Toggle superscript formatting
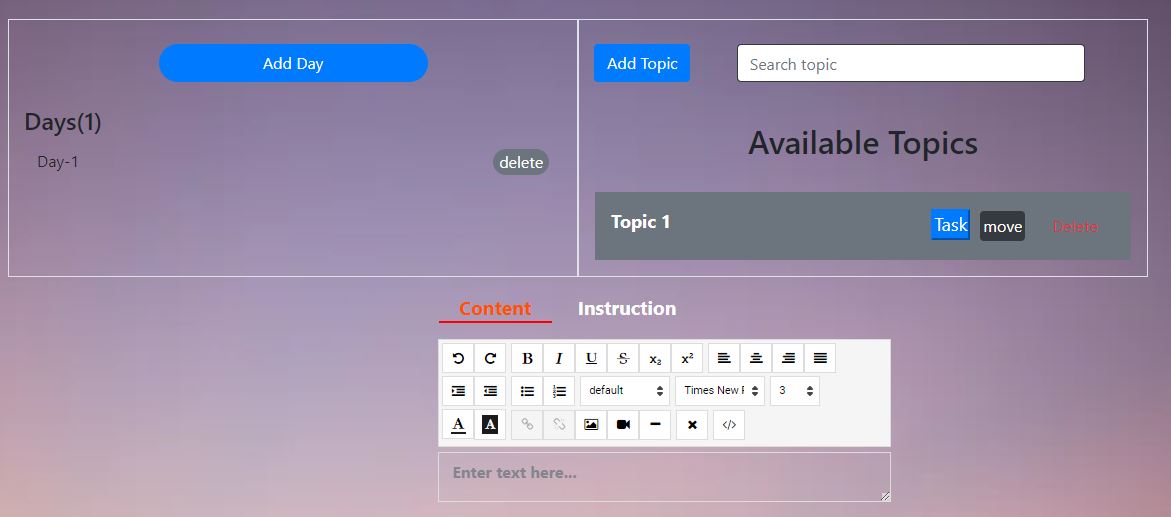The width and height of the screenshot is (1171, 517). coord(687,358)
